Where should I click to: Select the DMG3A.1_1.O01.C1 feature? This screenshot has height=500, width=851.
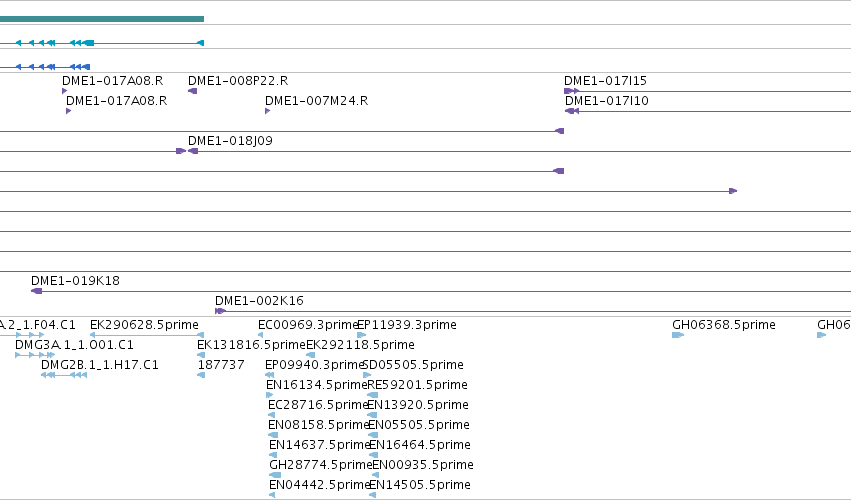35,355
